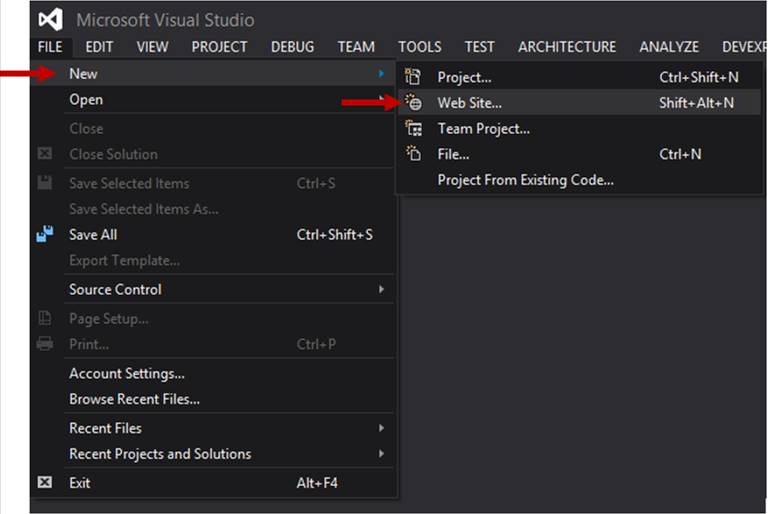Click the Microsoft Visual Studio title text
The width and height of the screenshot is (768, 514).
coord(165,20)
